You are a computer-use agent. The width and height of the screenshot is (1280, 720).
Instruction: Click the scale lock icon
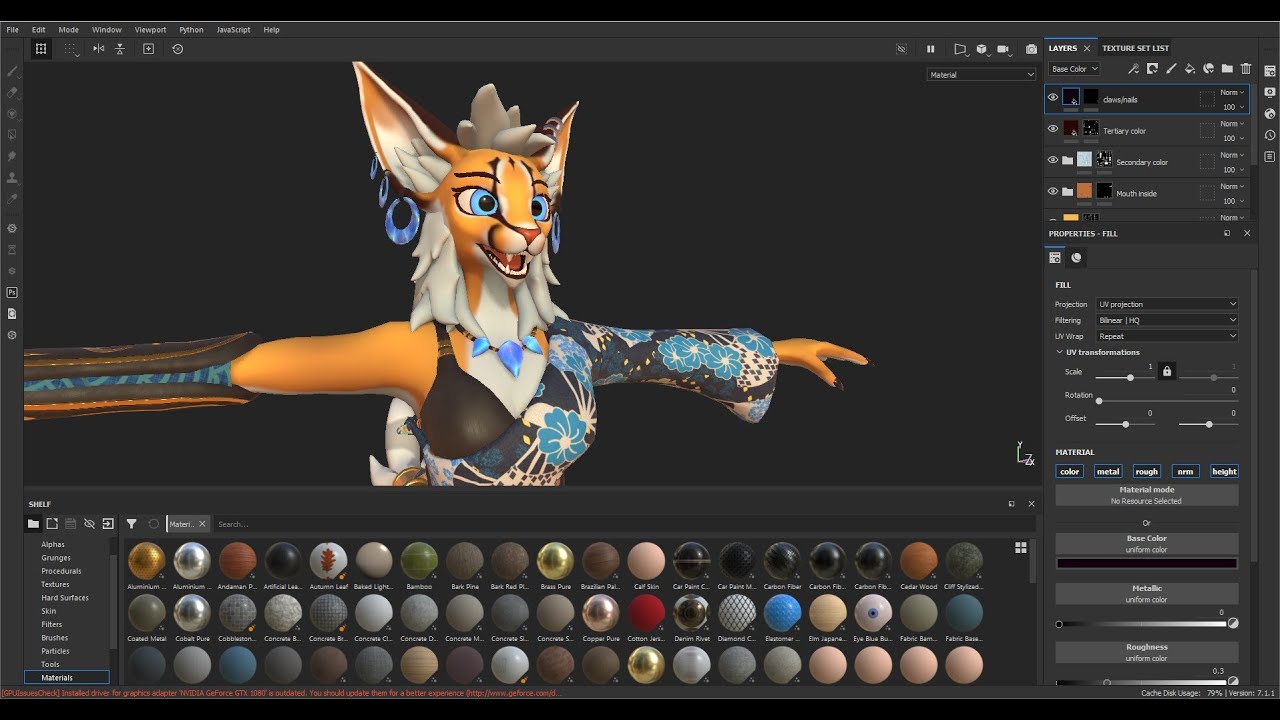(1167, 371)
